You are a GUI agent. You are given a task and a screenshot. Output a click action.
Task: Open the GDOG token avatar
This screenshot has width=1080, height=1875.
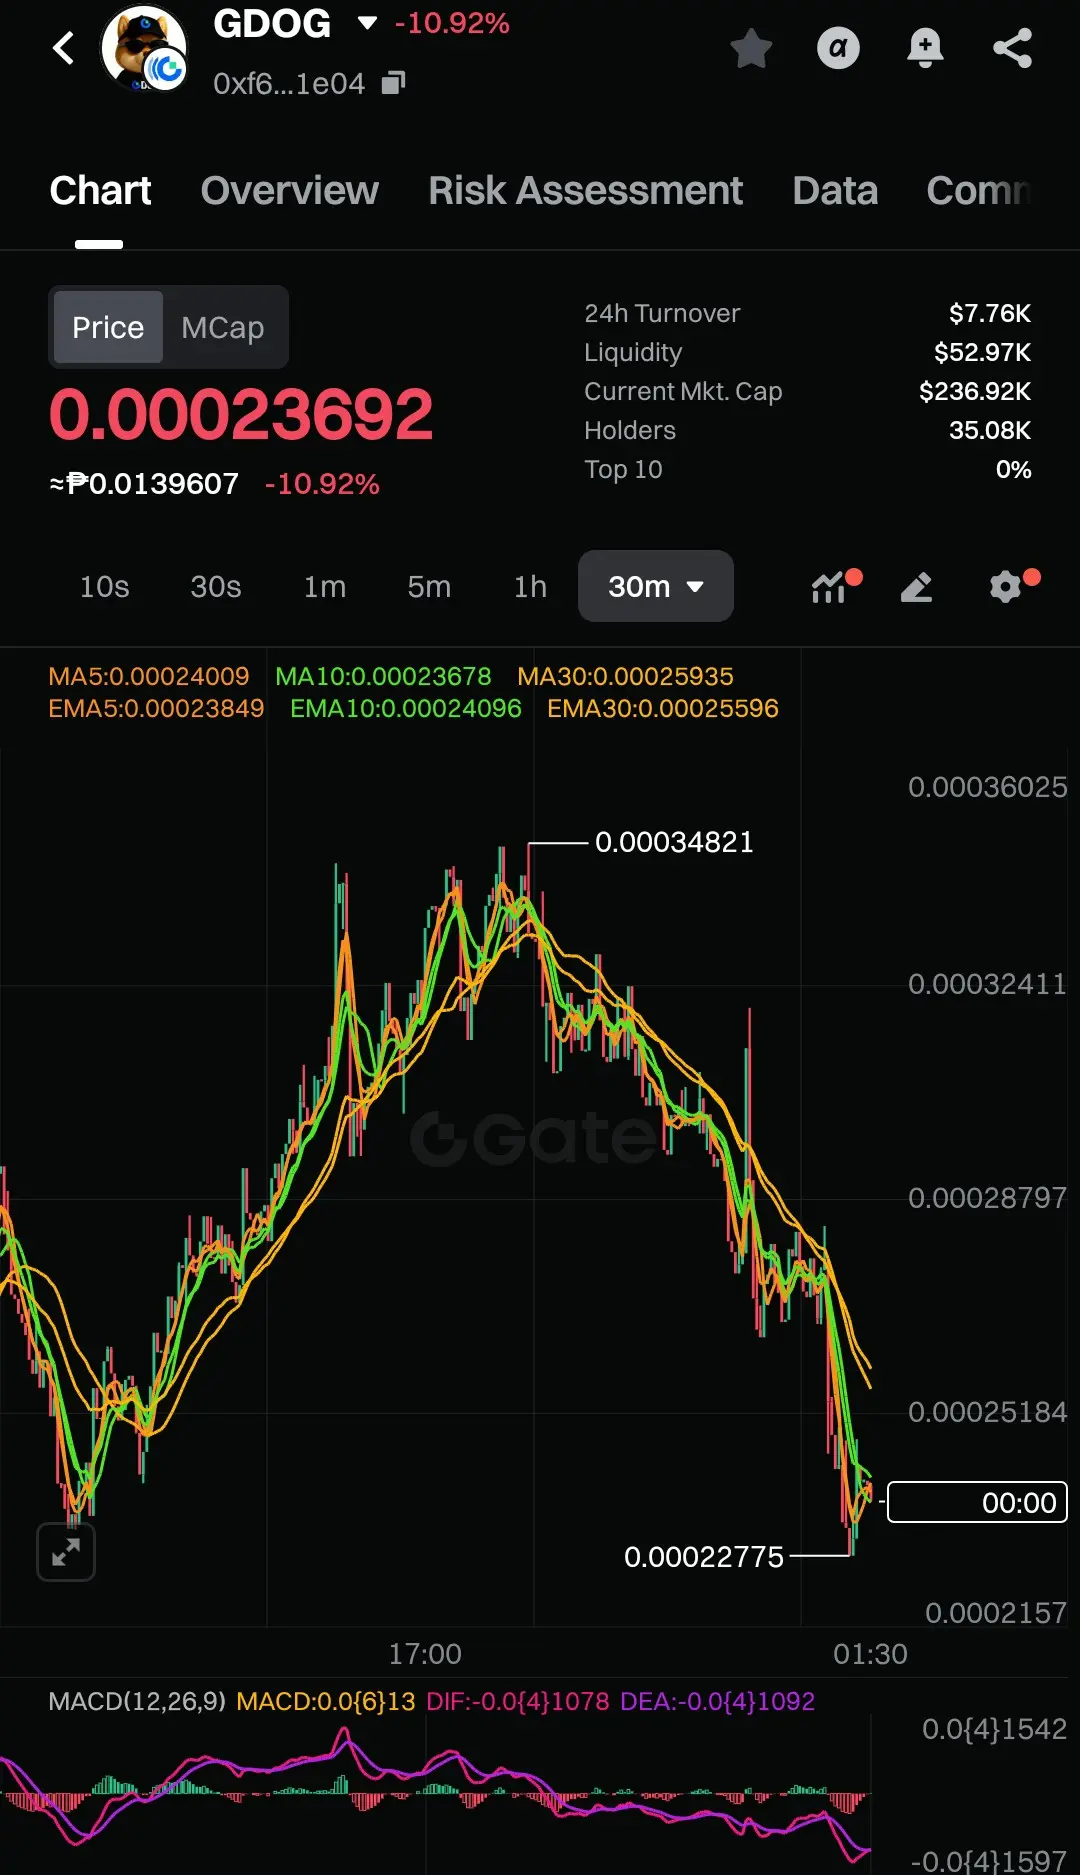(144, 48)
